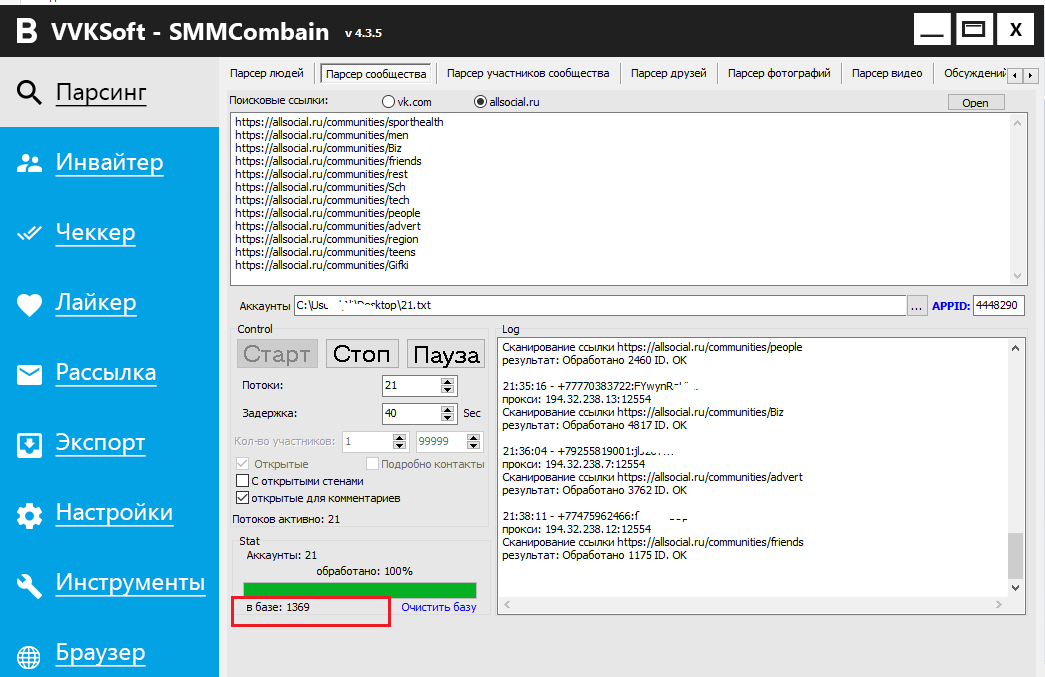The height and width of the screenshot is (677, 1045).
Task: Click the Open button
Action: click(975, 103)
